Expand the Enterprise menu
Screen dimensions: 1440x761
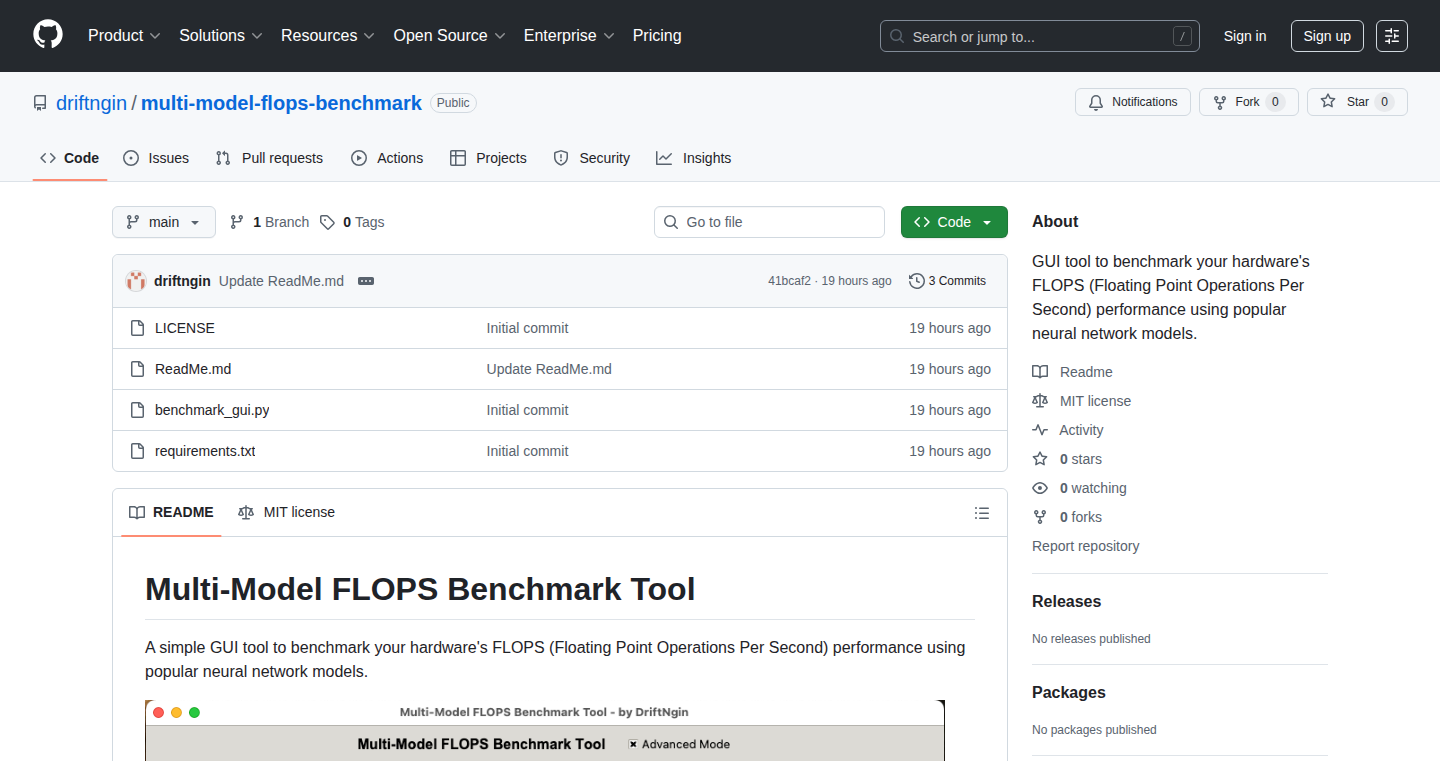pyautogui.click(x=569, y=36)
